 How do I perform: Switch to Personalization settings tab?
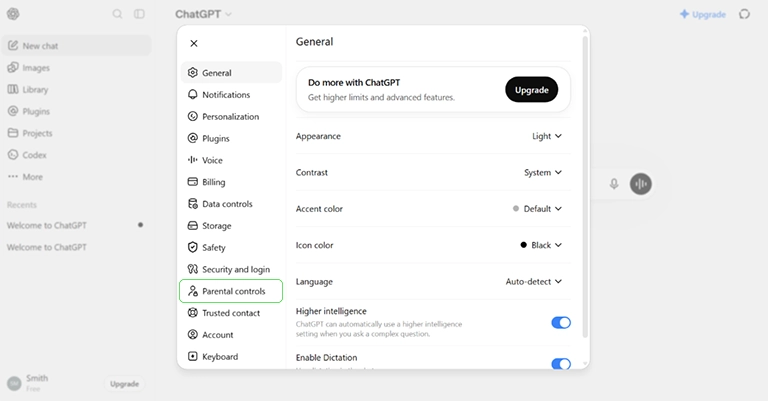coord(231,116)
